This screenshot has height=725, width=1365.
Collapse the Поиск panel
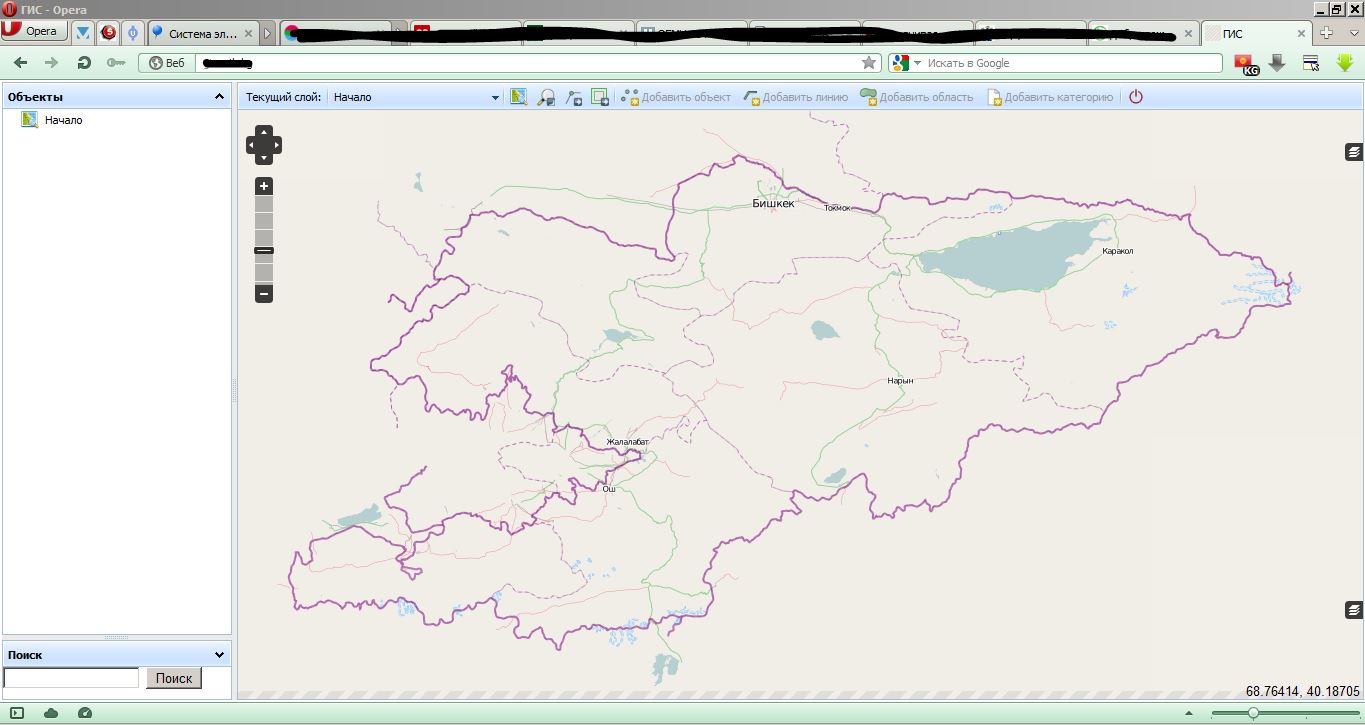pyautogui.click(x=219, y=655)
